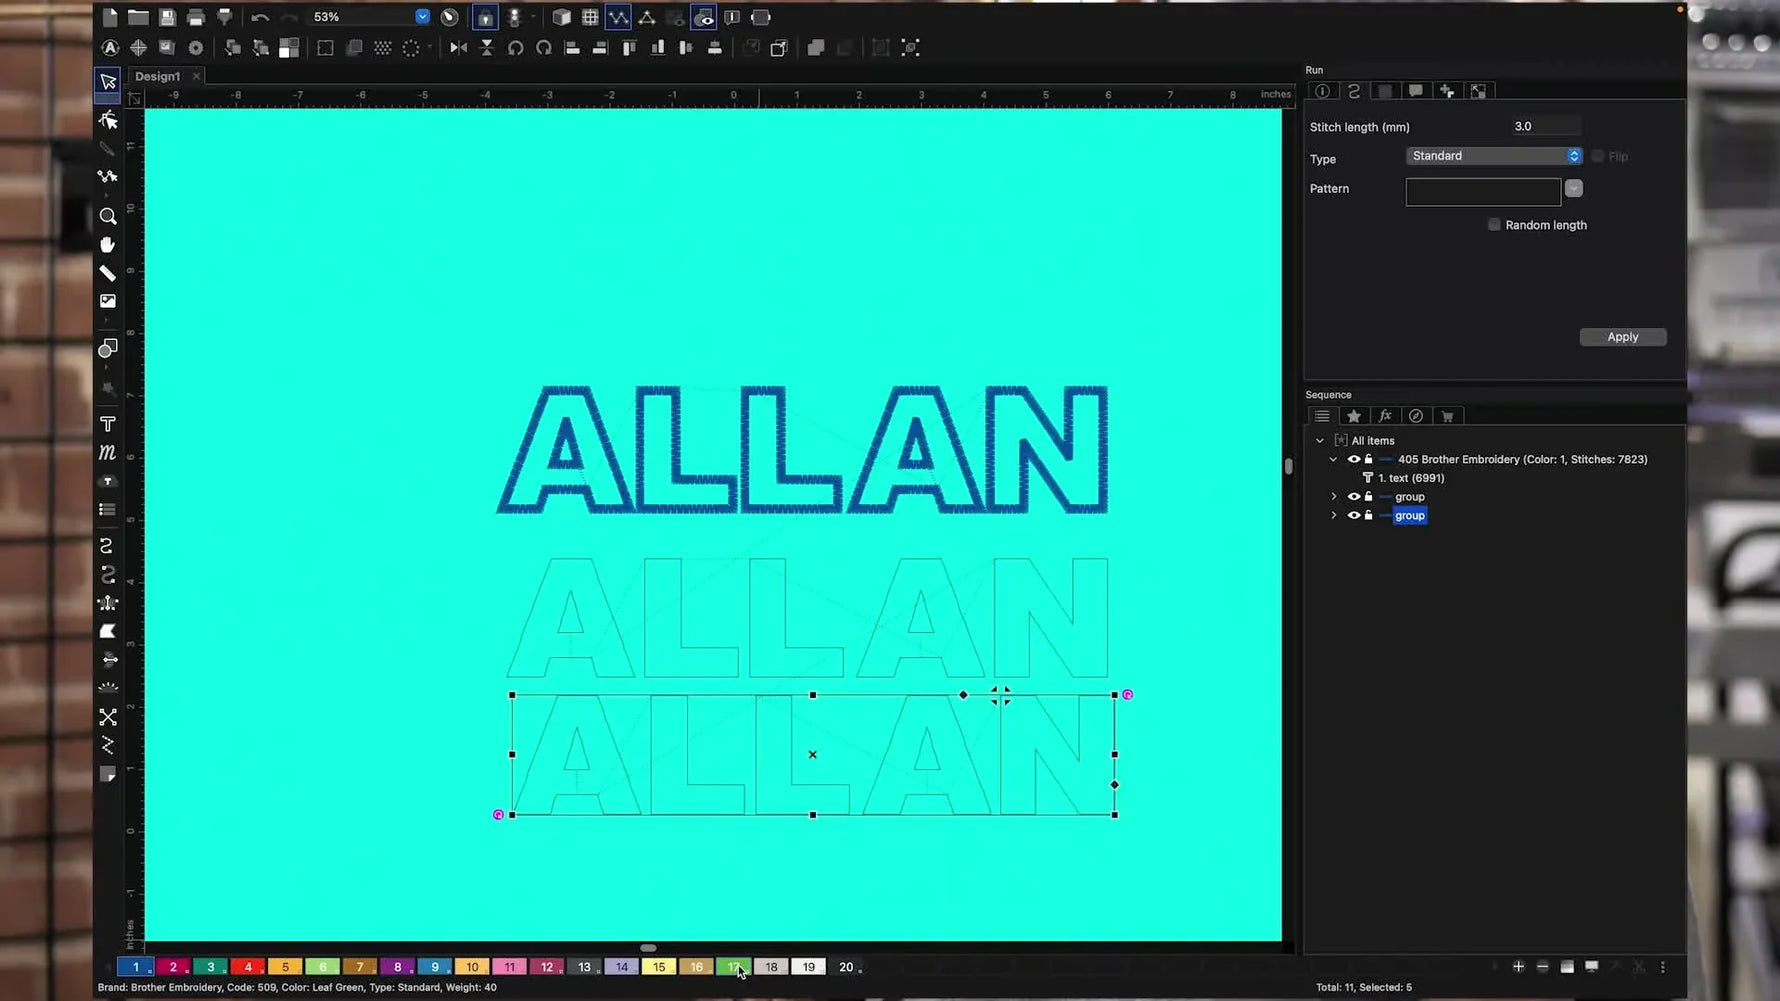The width and height of the screenshot is (1780, 1001).
Task: Hide the highlighted group
Action: click(1354, 516)
